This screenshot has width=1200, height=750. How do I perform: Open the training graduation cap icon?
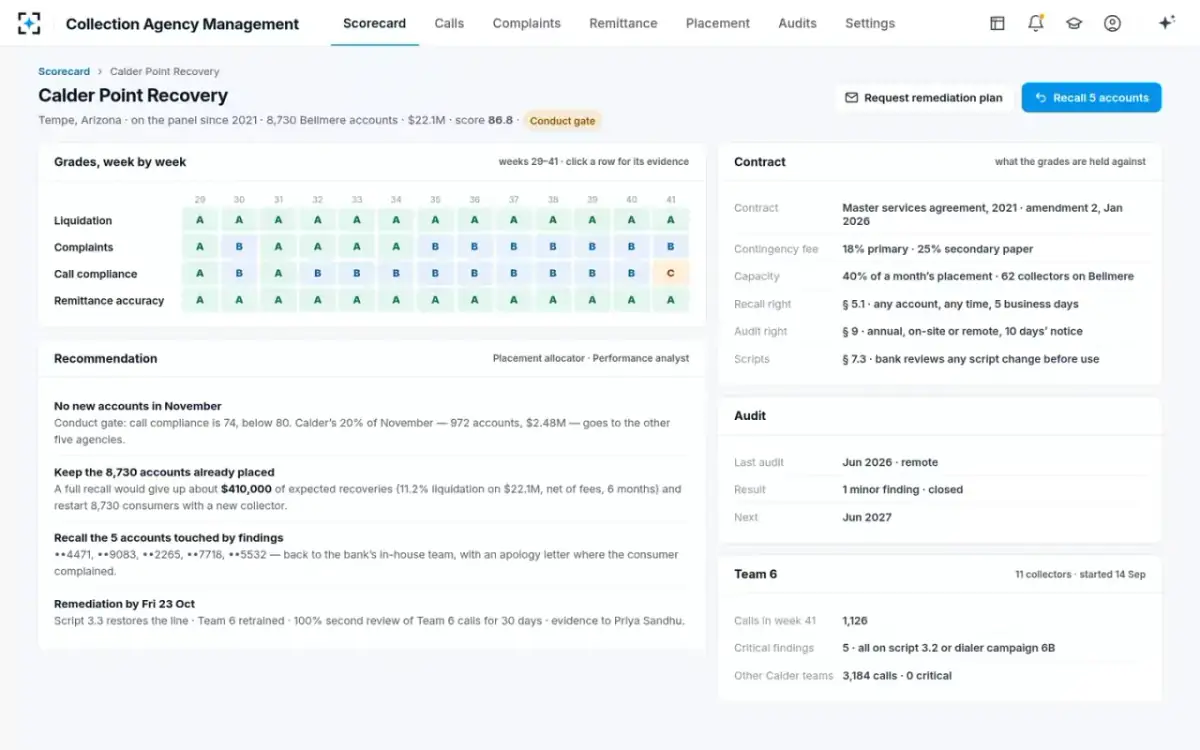pyautogui.click(x=1074, y=23)
